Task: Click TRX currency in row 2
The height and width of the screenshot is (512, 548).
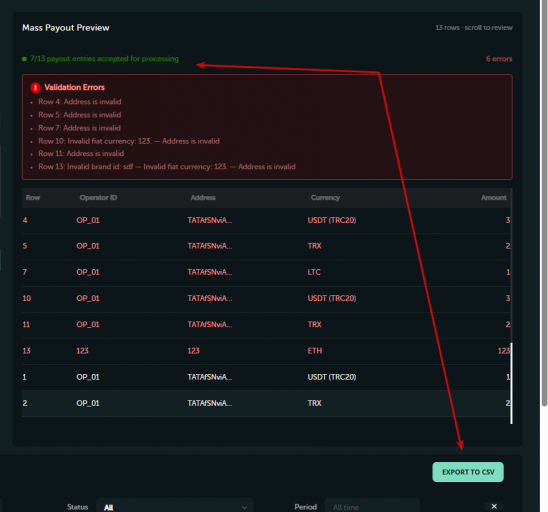Action: pos(314,403)
